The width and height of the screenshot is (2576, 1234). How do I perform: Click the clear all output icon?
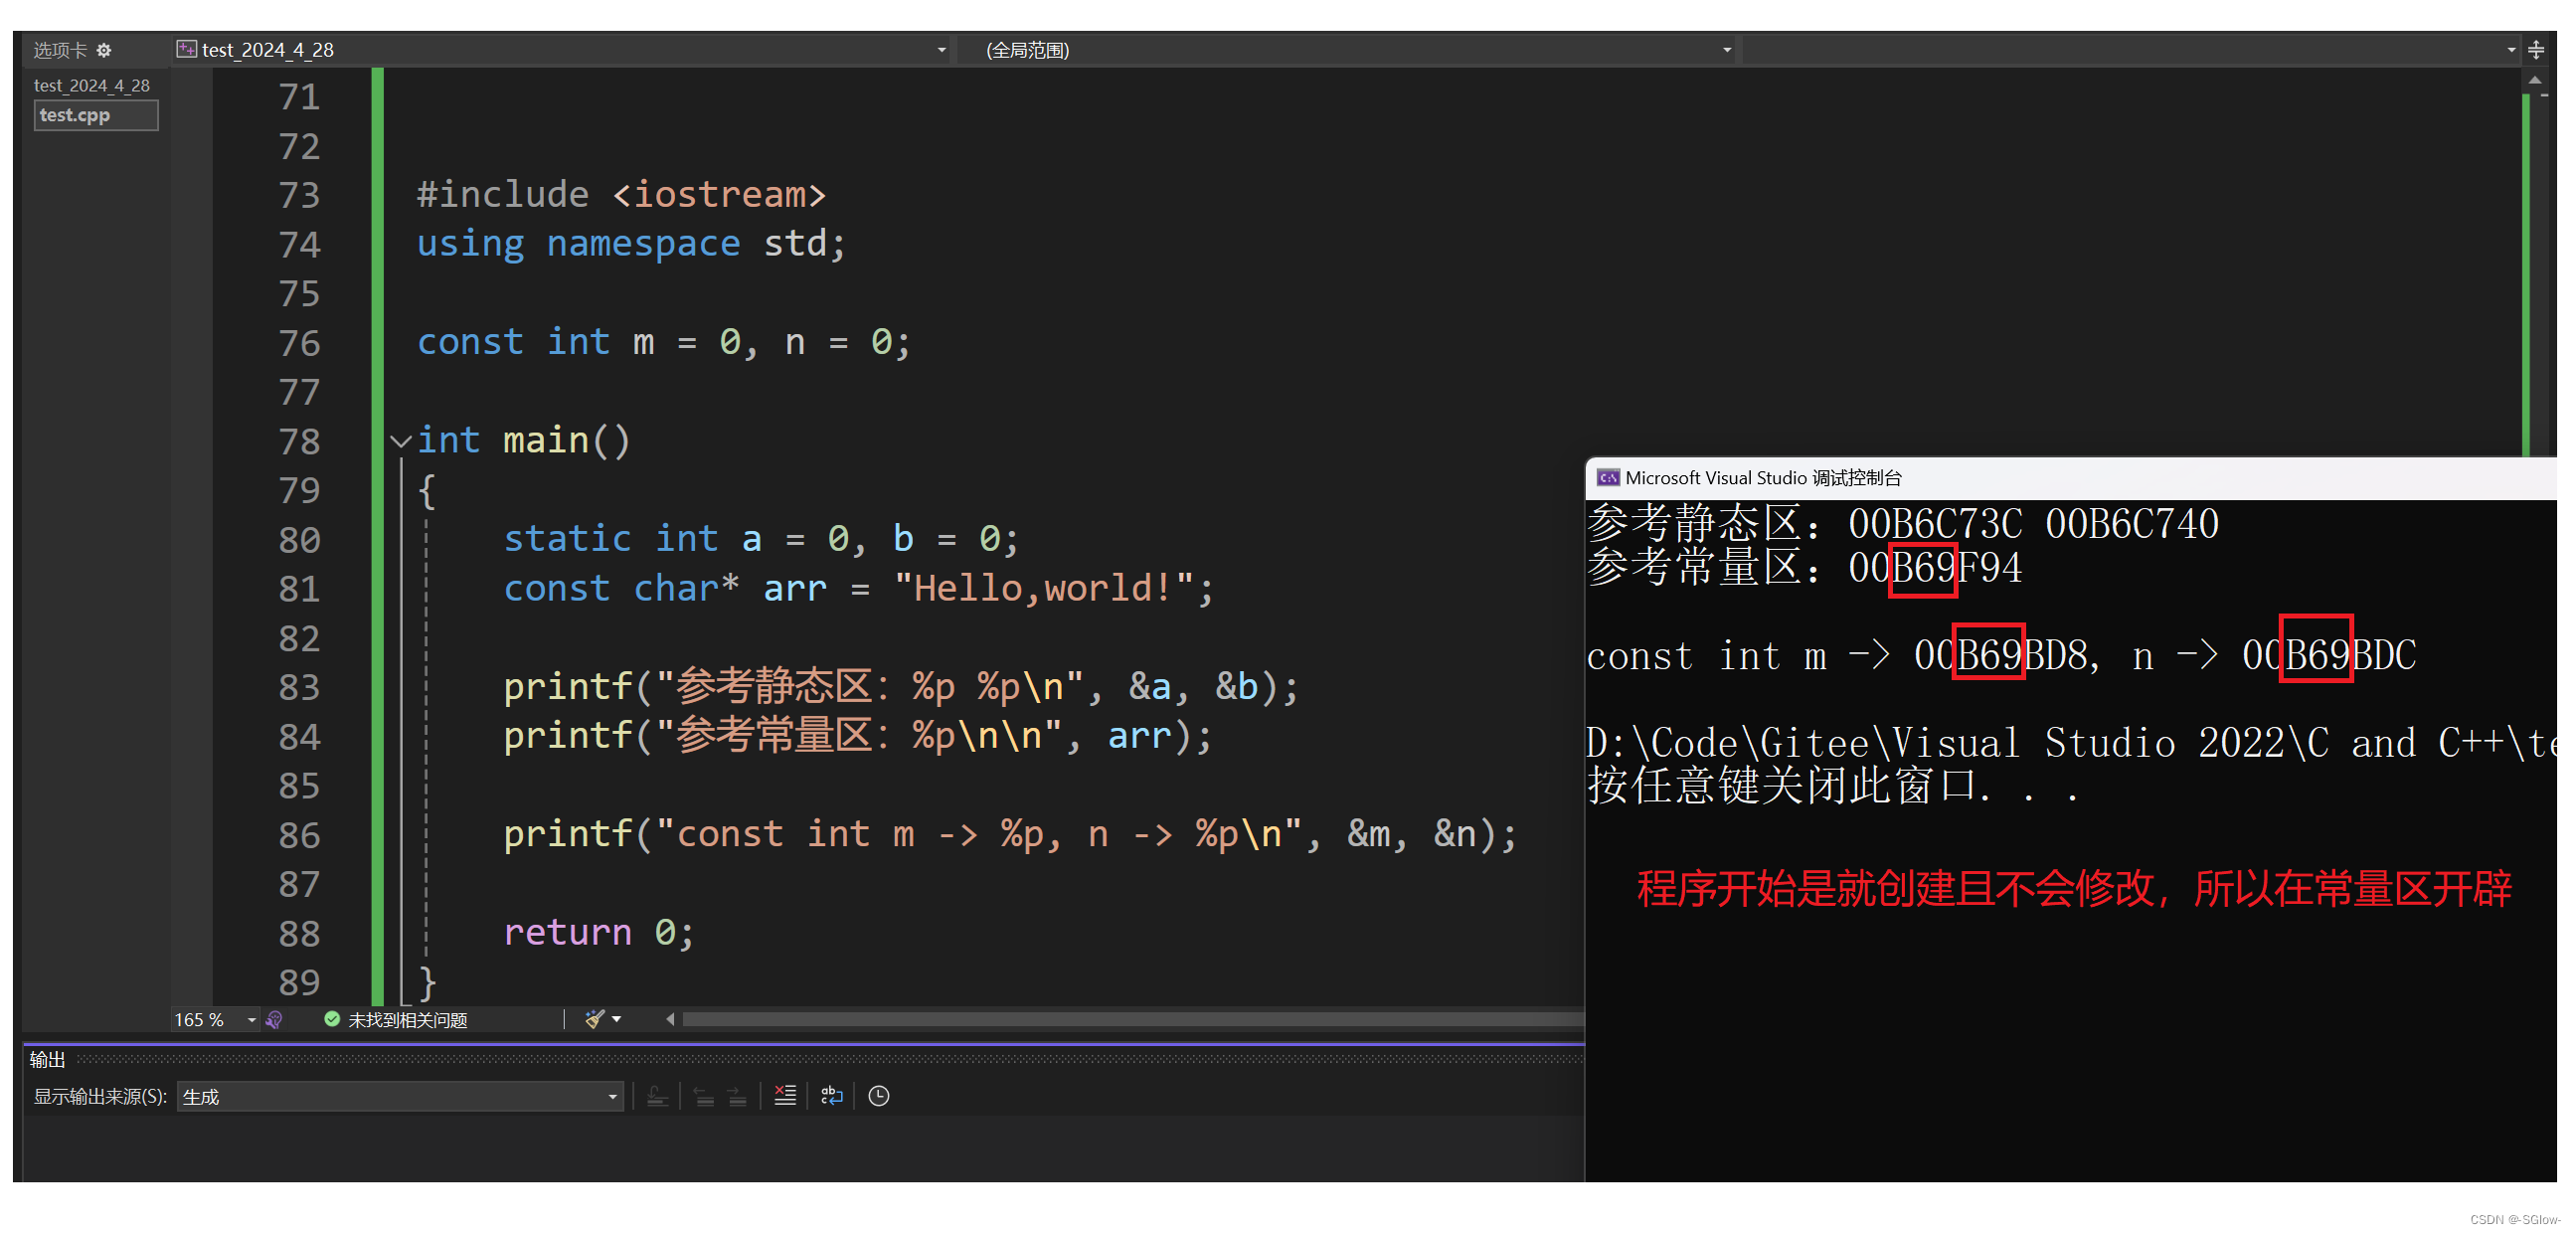pos(785,1096)
